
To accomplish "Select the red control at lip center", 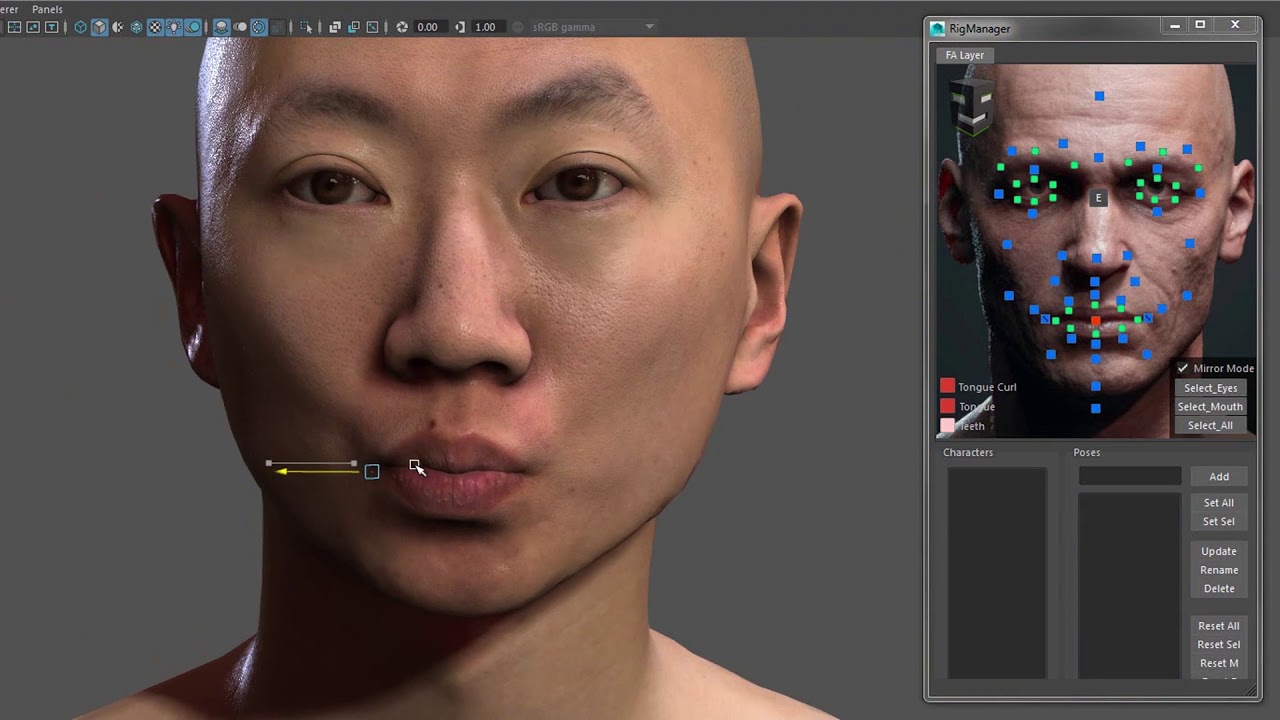I will tap(1096, 321).
